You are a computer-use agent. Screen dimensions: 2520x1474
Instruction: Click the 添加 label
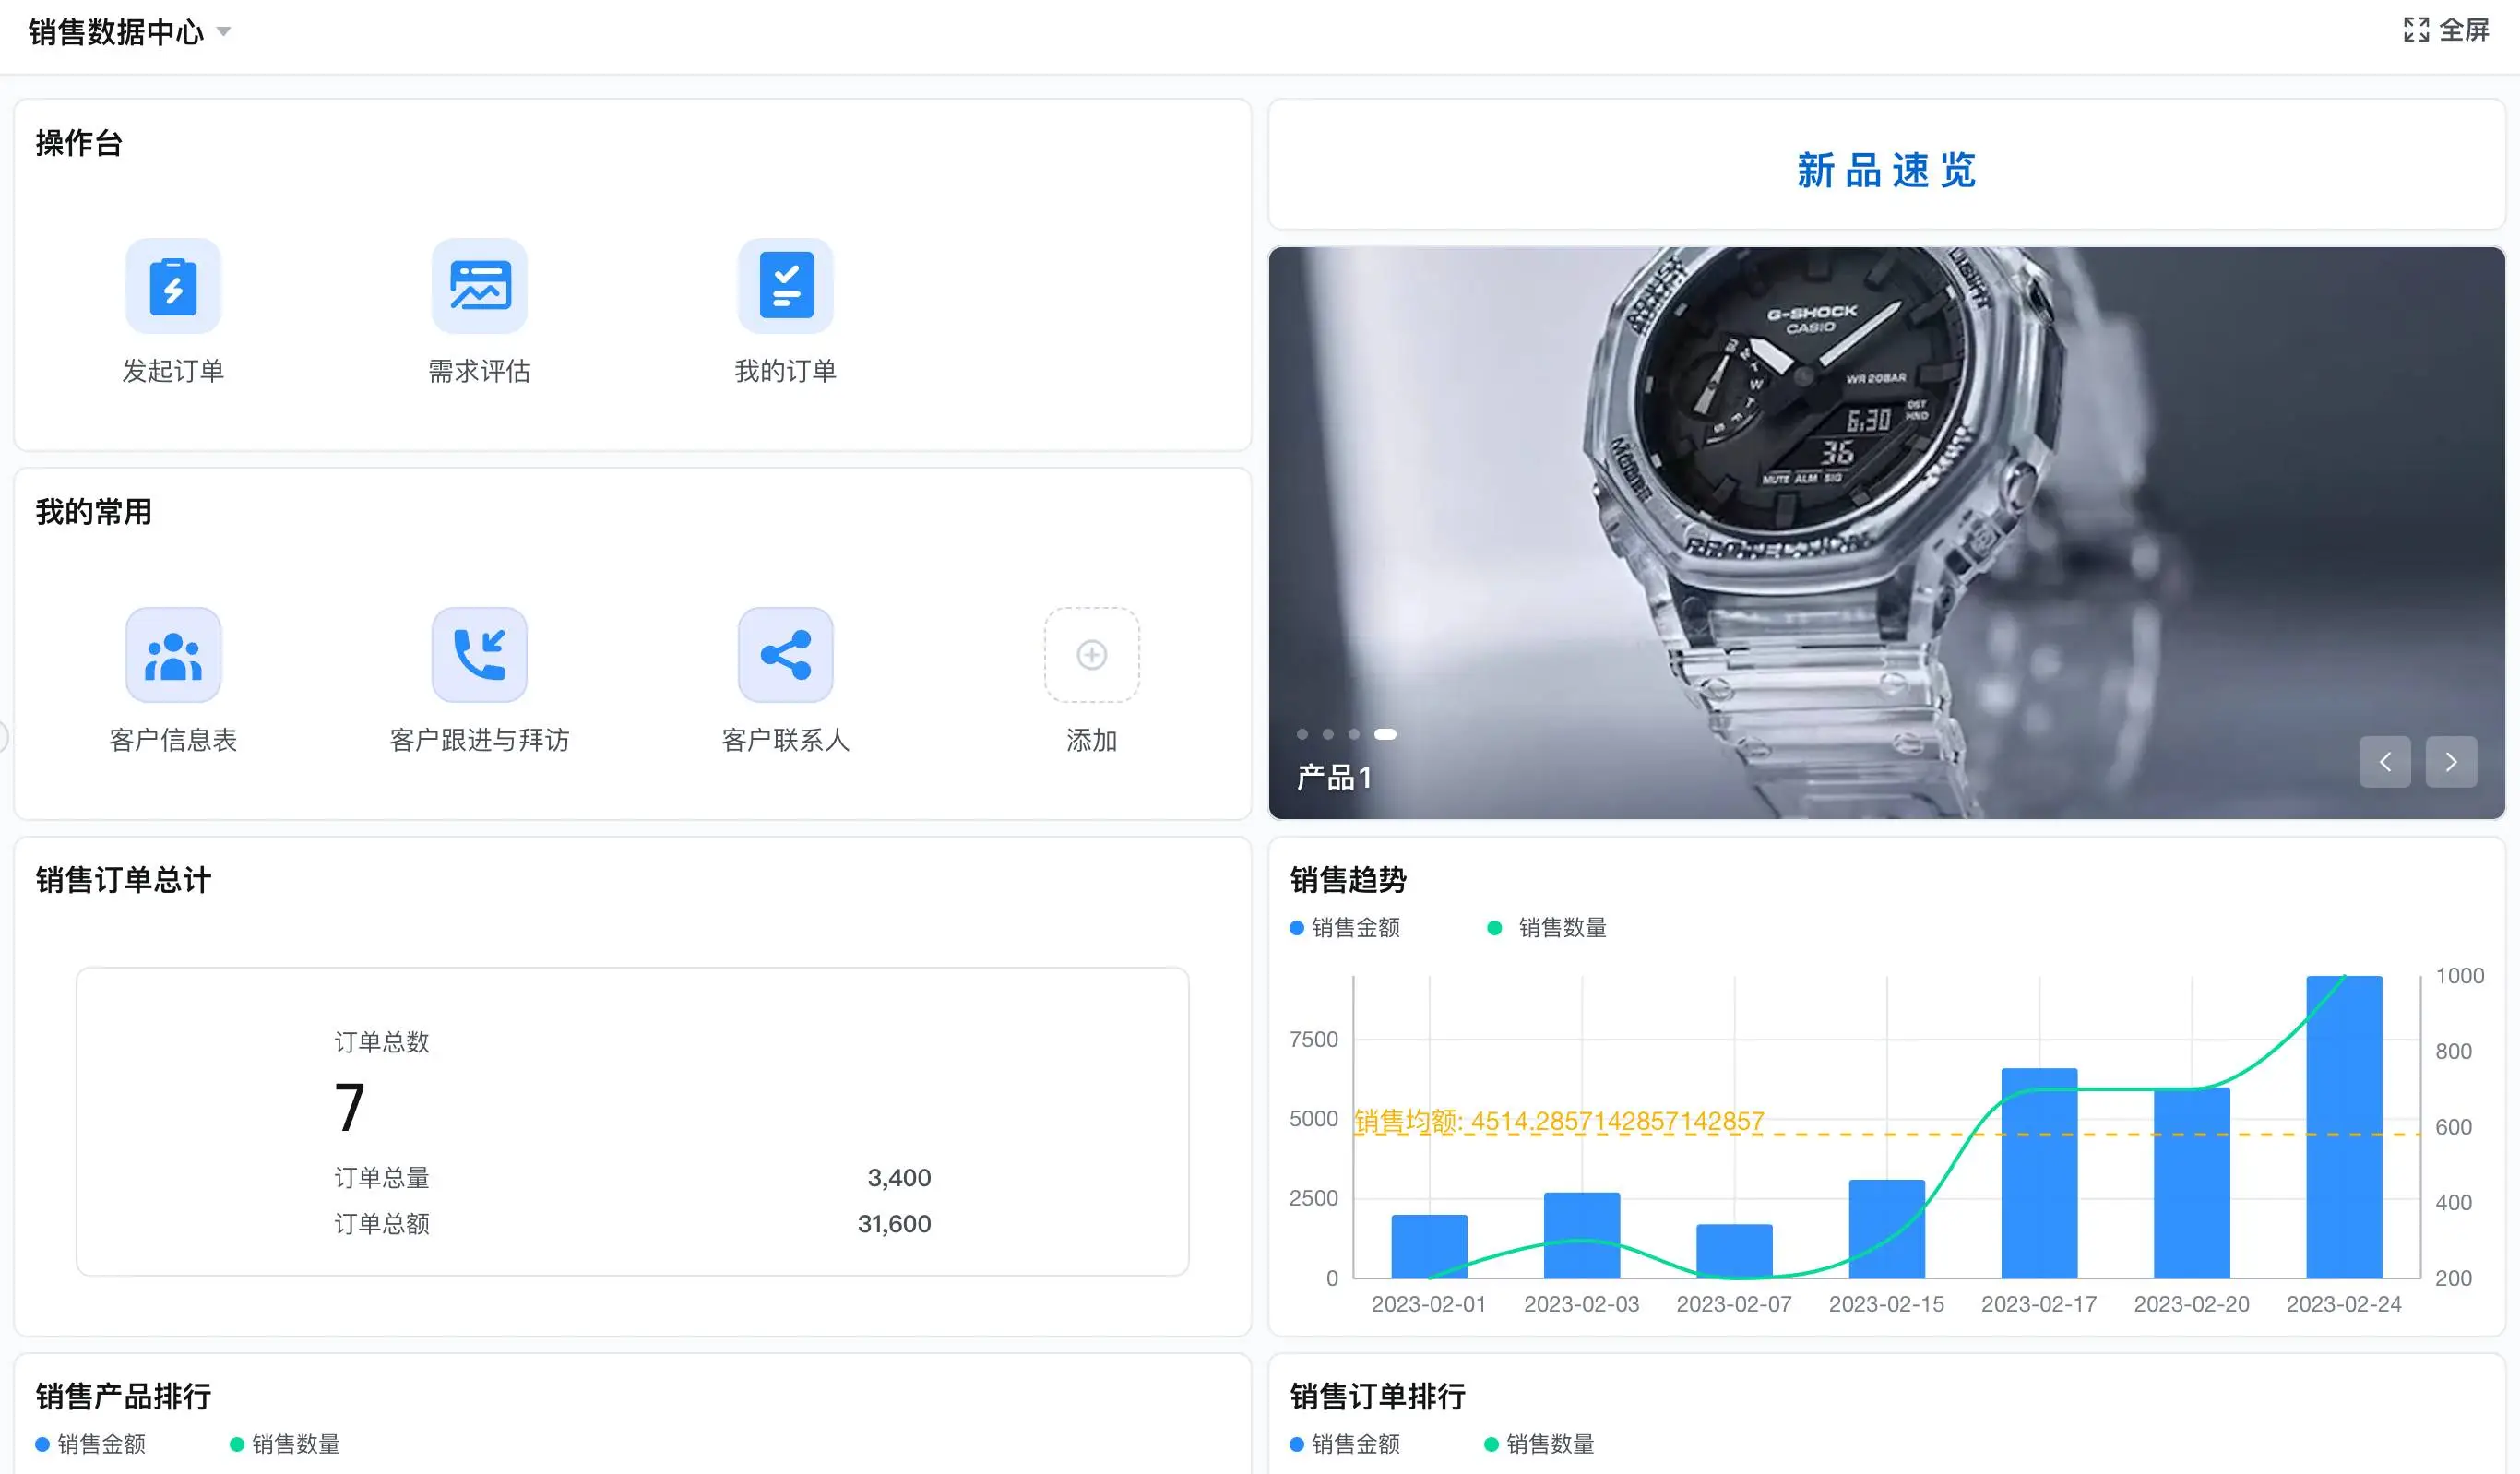(x=1091, y=740)
